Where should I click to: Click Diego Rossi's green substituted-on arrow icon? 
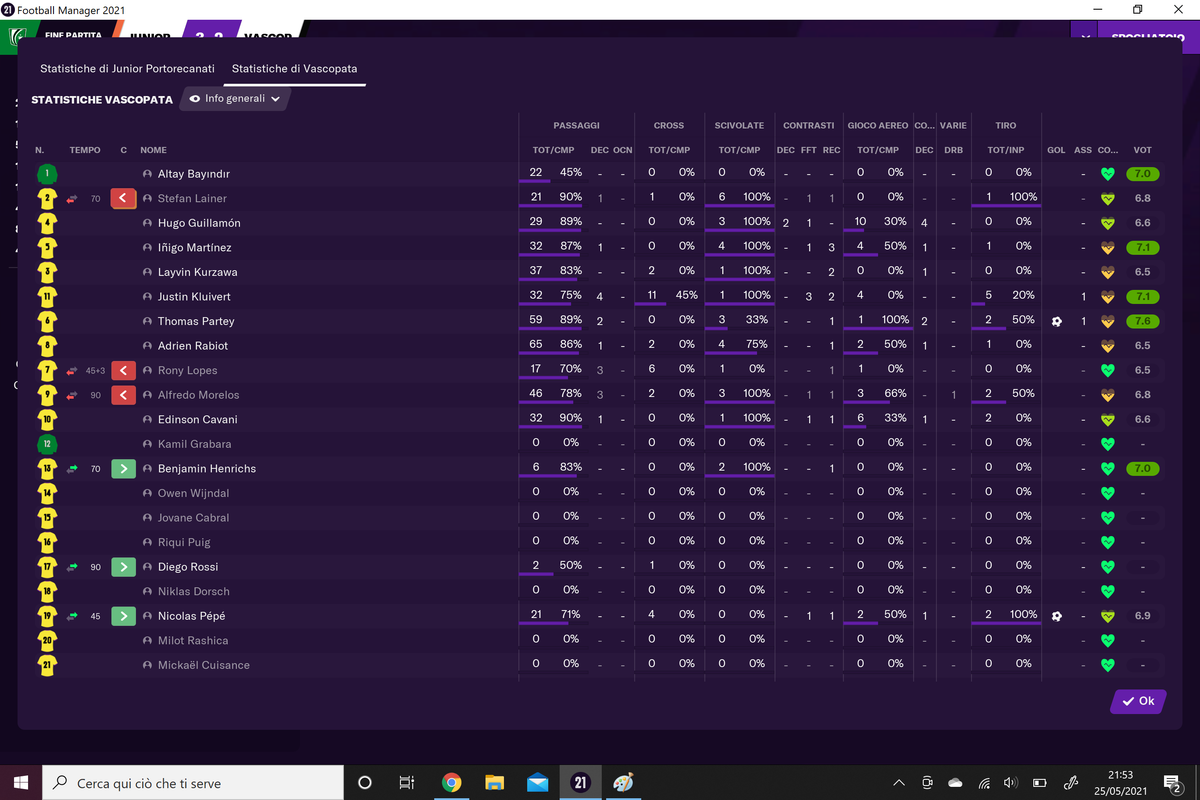tap(123, 567)
